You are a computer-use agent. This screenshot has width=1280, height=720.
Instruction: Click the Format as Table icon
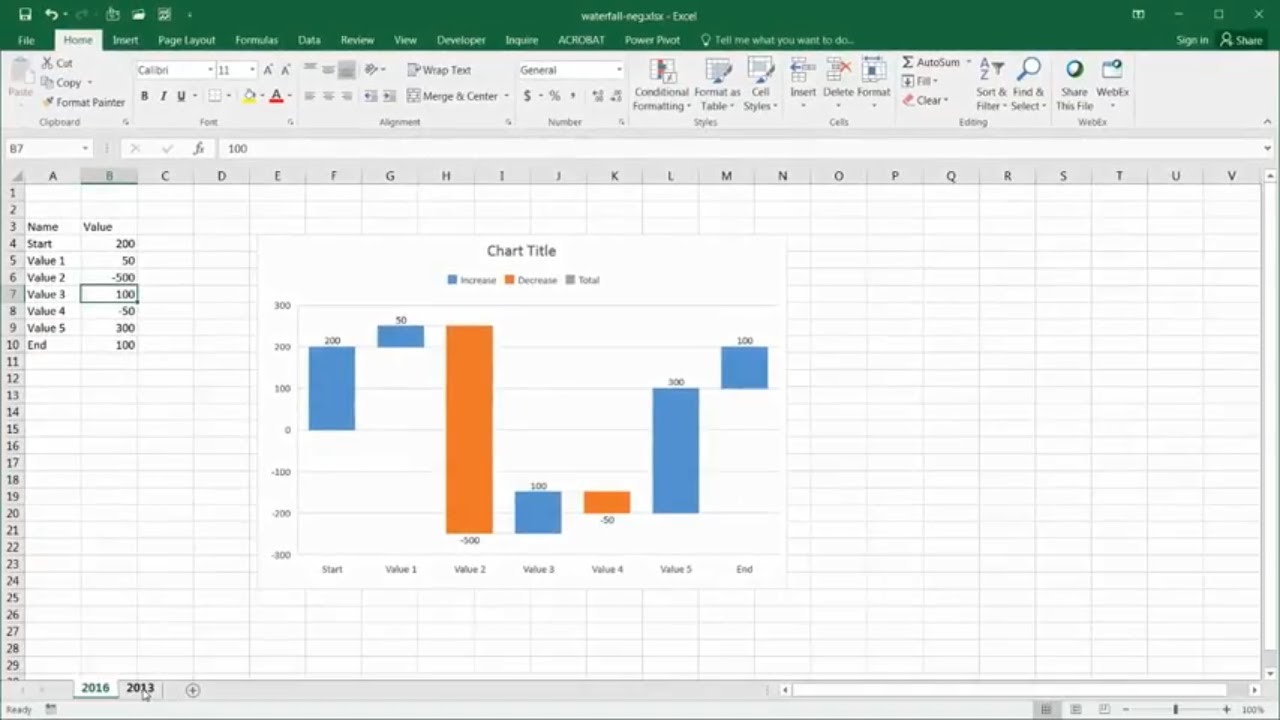[718, 70]
